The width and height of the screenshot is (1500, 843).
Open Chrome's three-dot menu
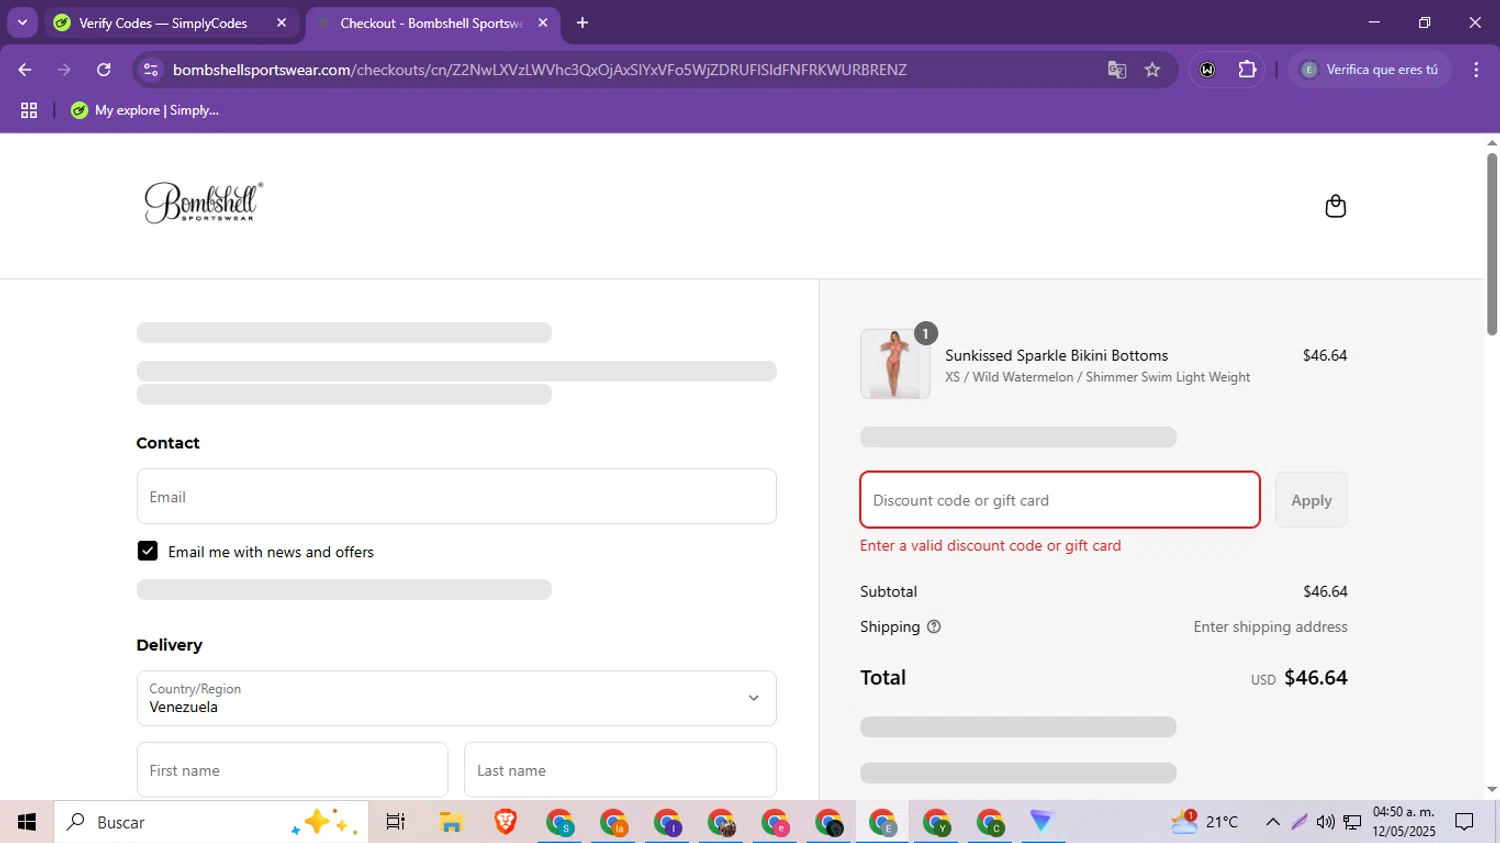tap(1476, 70)
